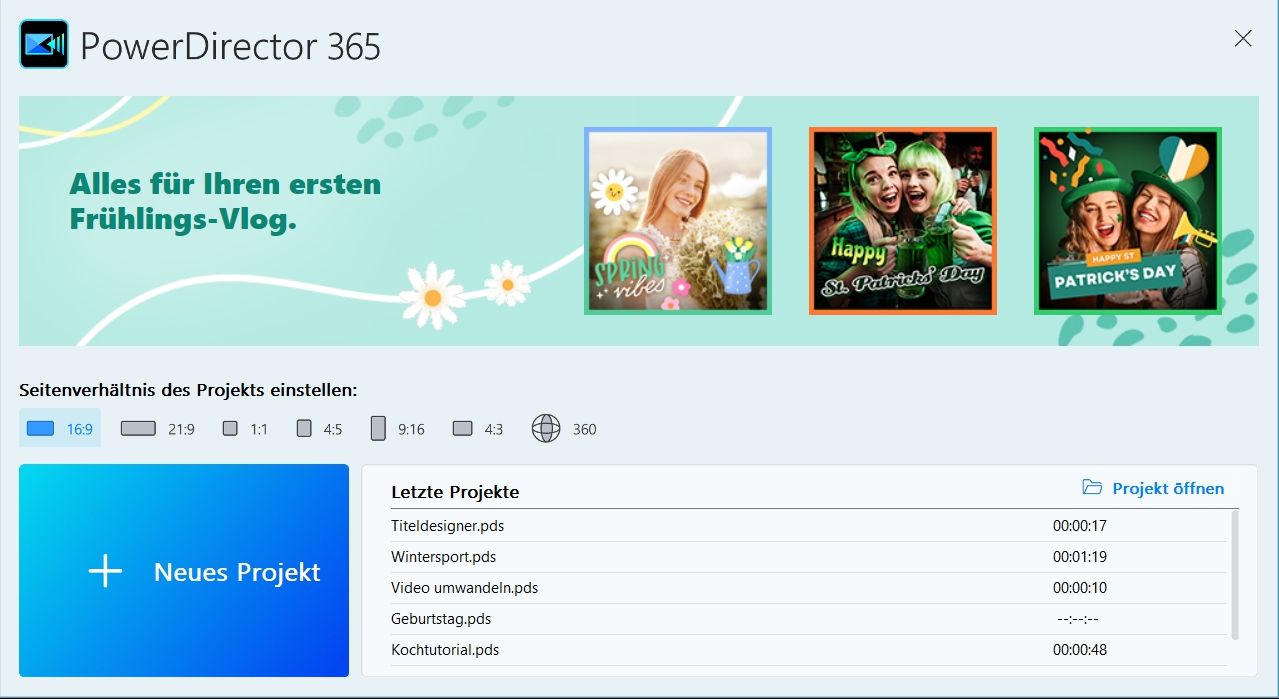Screen dimensions: 1279x699
Task: Open recent project Wintersport.pds
Action: coord(443,556)
